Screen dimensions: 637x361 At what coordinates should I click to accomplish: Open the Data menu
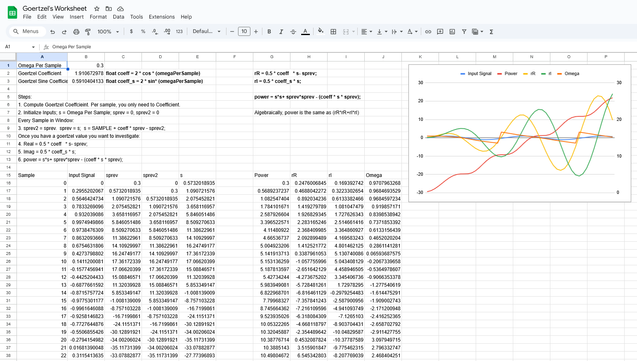click(x=118, y=17)
